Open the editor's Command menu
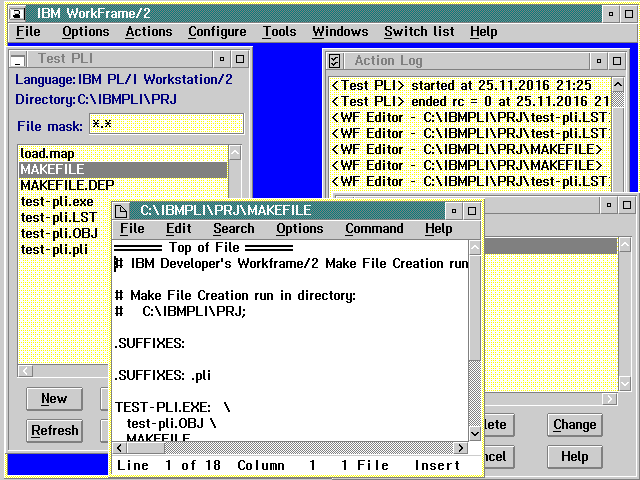The height and width of the screenshot is (480, 640). [x=374, y=229]
